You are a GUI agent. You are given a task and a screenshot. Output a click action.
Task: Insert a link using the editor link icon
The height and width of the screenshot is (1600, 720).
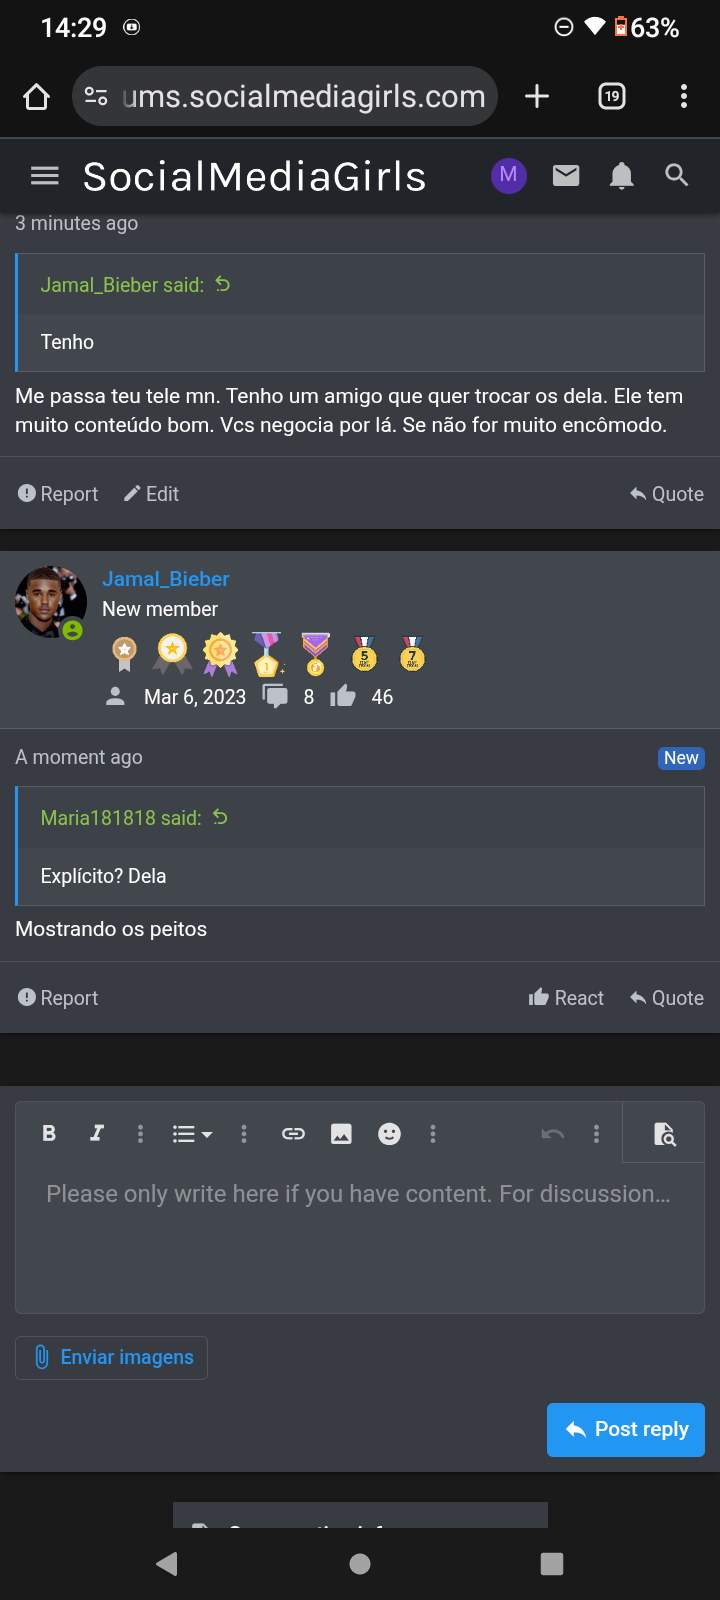click(293, 1133)
